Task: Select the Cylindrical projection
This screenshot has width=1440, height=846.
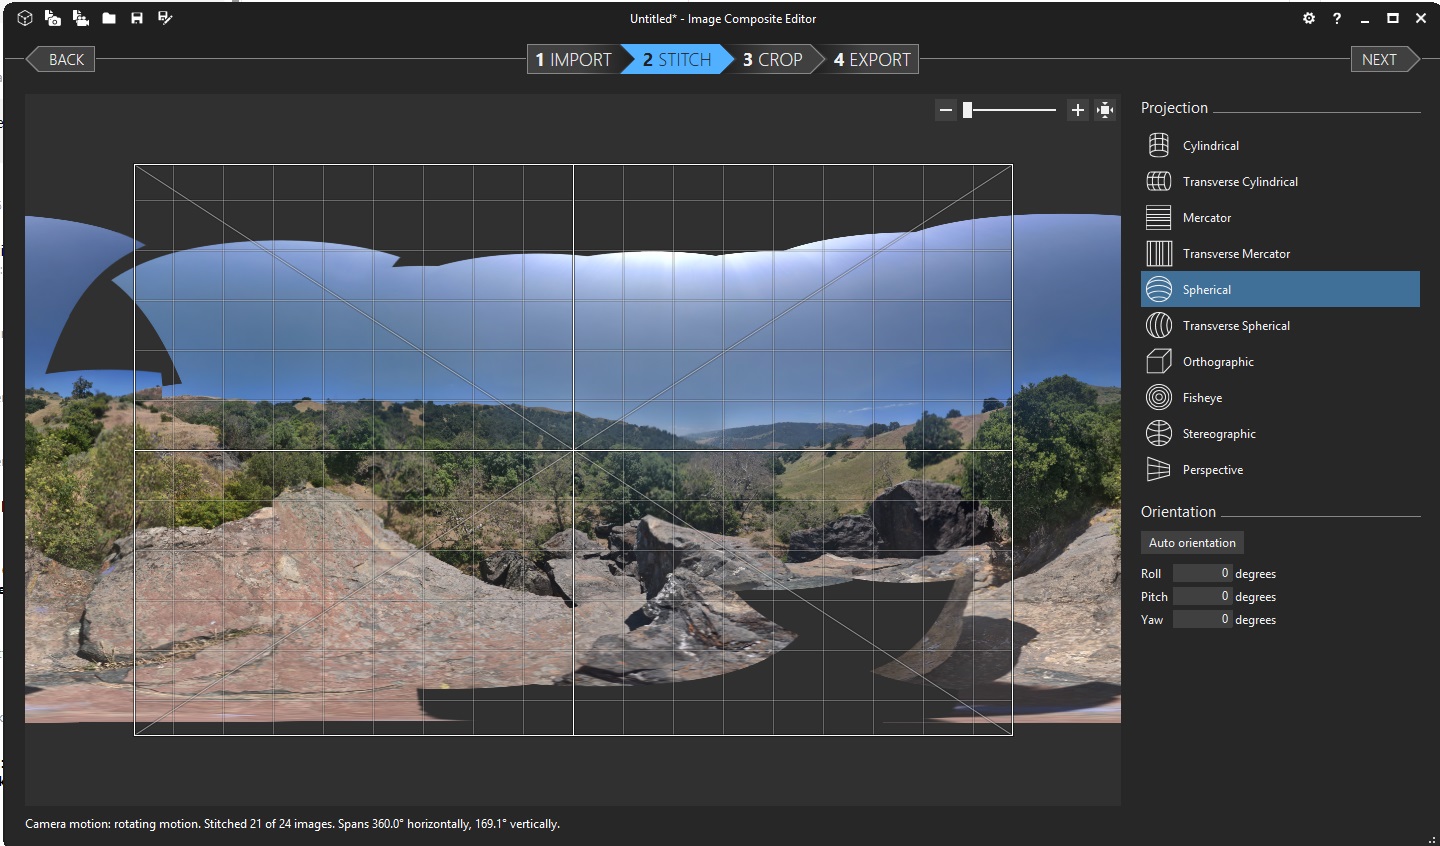Action: (1210, 146)
